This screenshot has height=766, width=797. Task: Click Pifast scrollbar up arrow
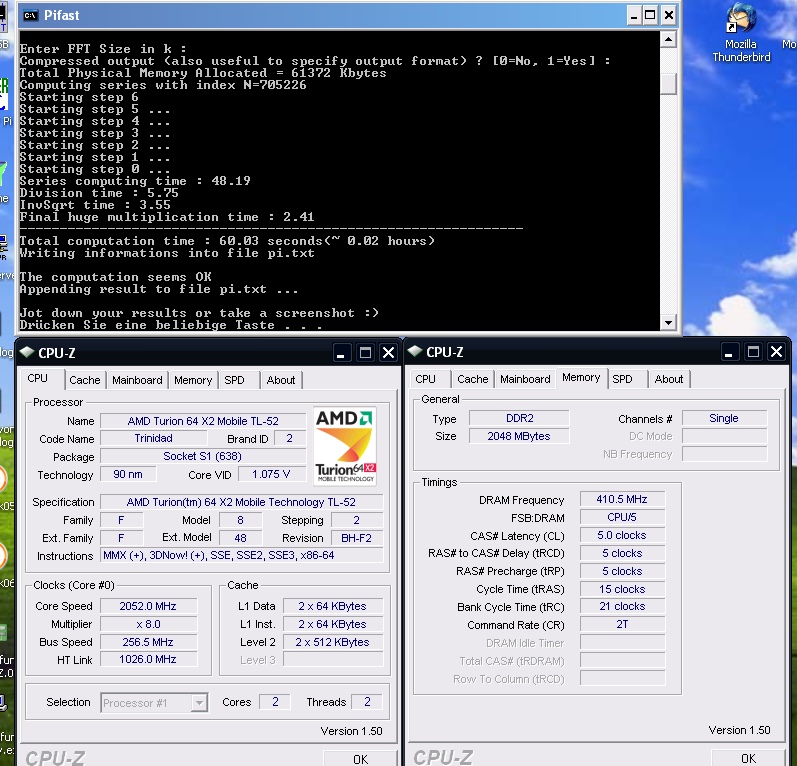click(668, 39)
